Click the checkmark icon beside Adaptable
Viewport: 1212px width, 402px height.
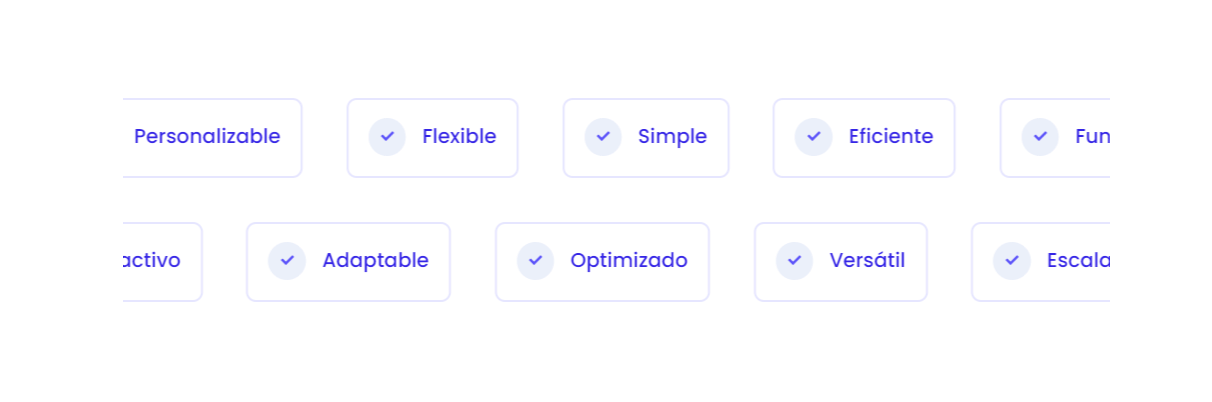coord(287,261)
